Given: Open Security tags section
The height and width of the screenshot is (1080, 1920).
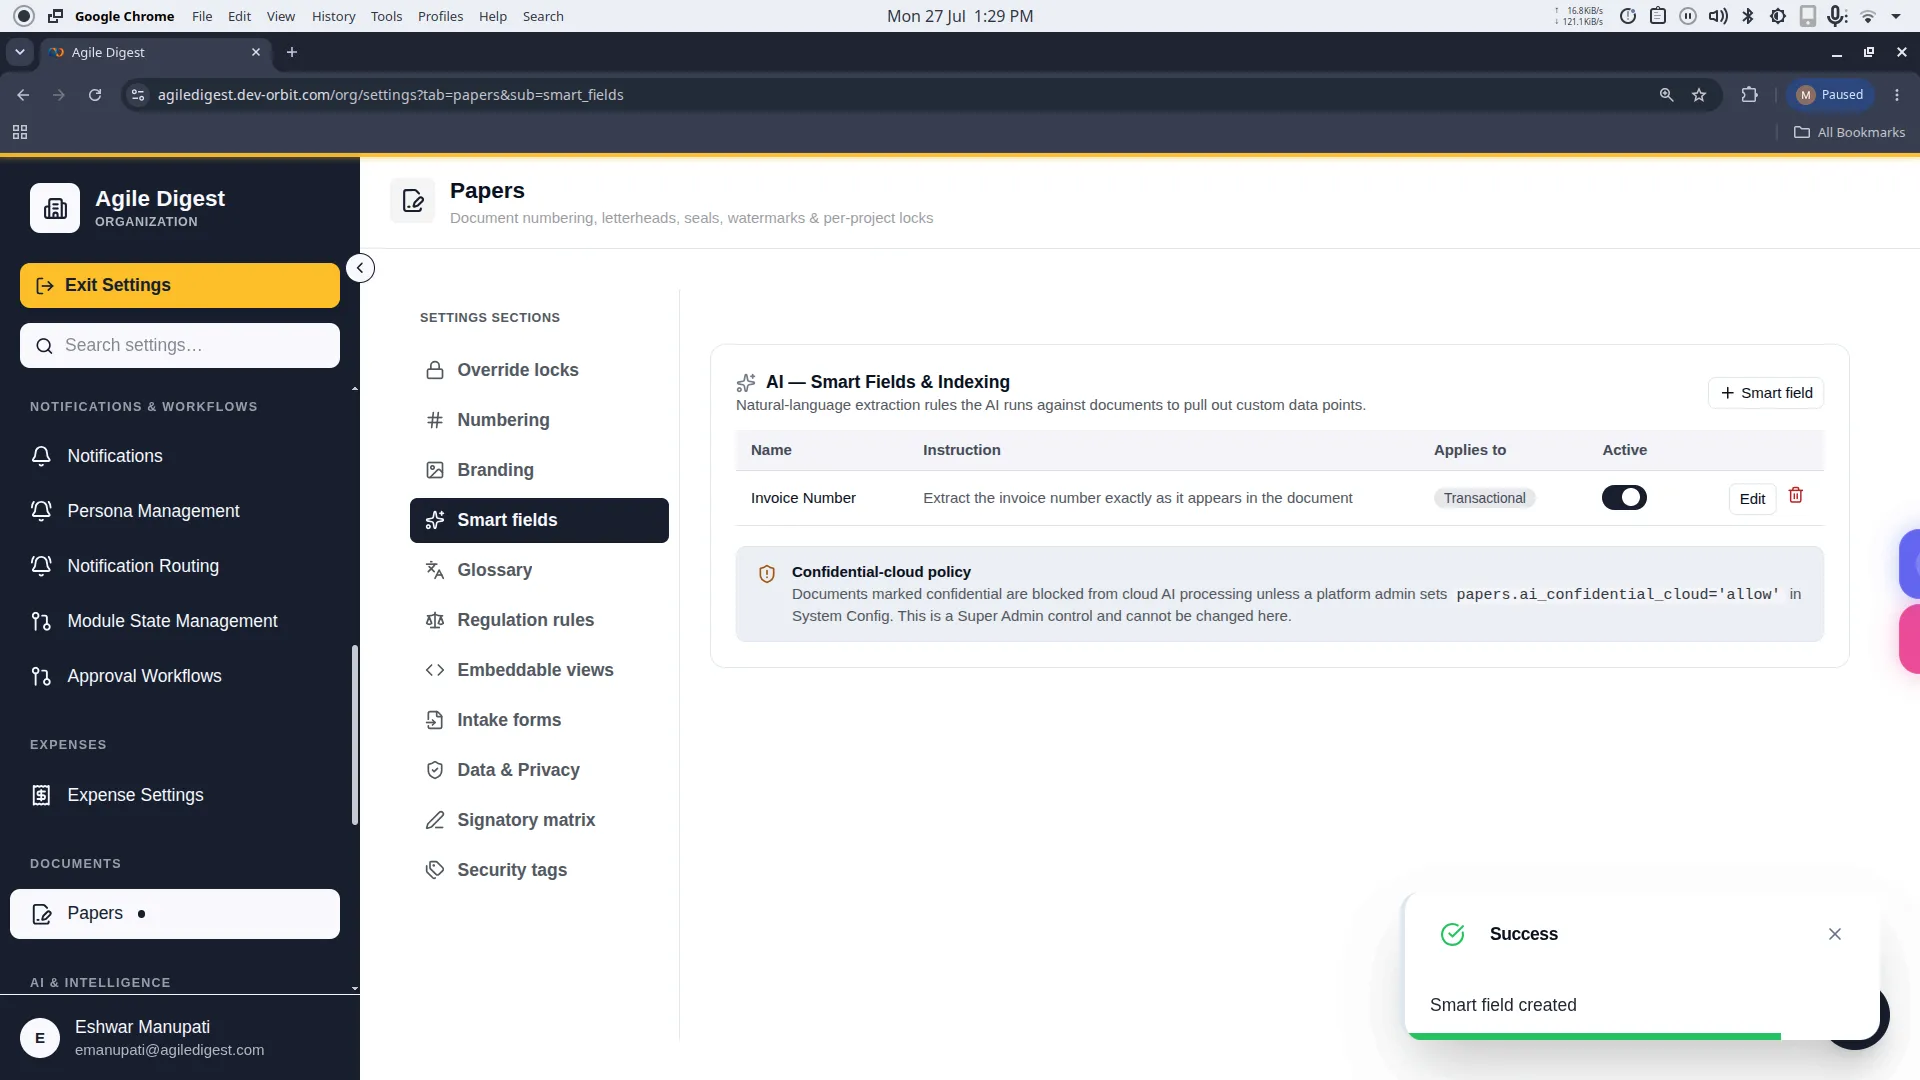Looking at the screenshot, I should tap(539, 870).
